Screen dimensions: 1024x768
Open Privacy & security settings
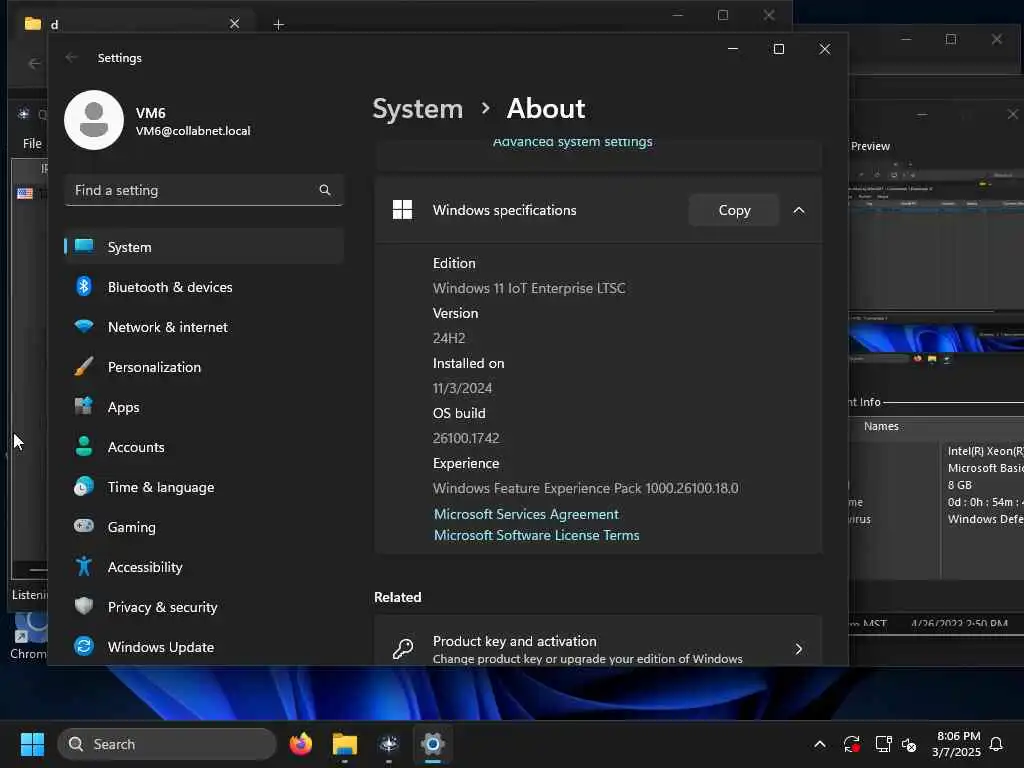click(x=204, y=607)
